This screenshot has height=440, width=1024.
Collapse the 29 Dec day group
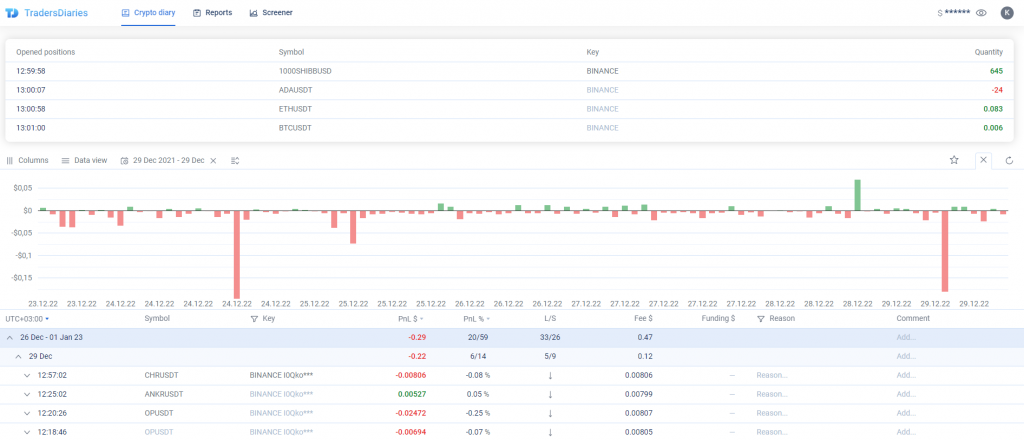[17, 356]
